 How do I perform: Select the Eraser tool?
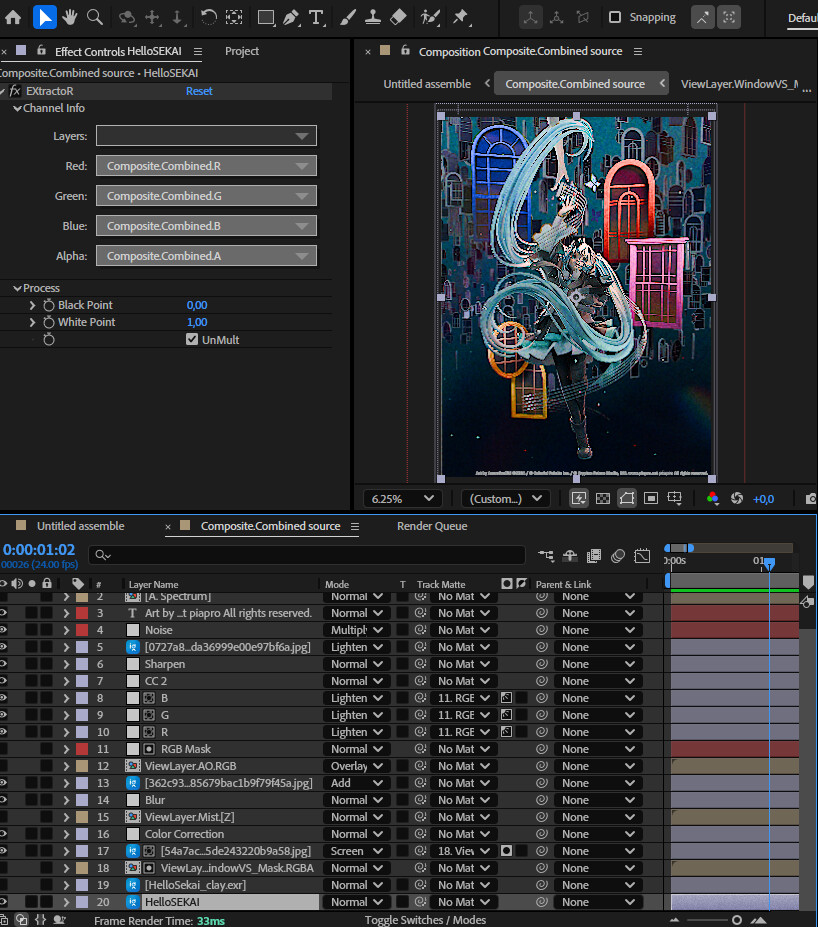398,17
